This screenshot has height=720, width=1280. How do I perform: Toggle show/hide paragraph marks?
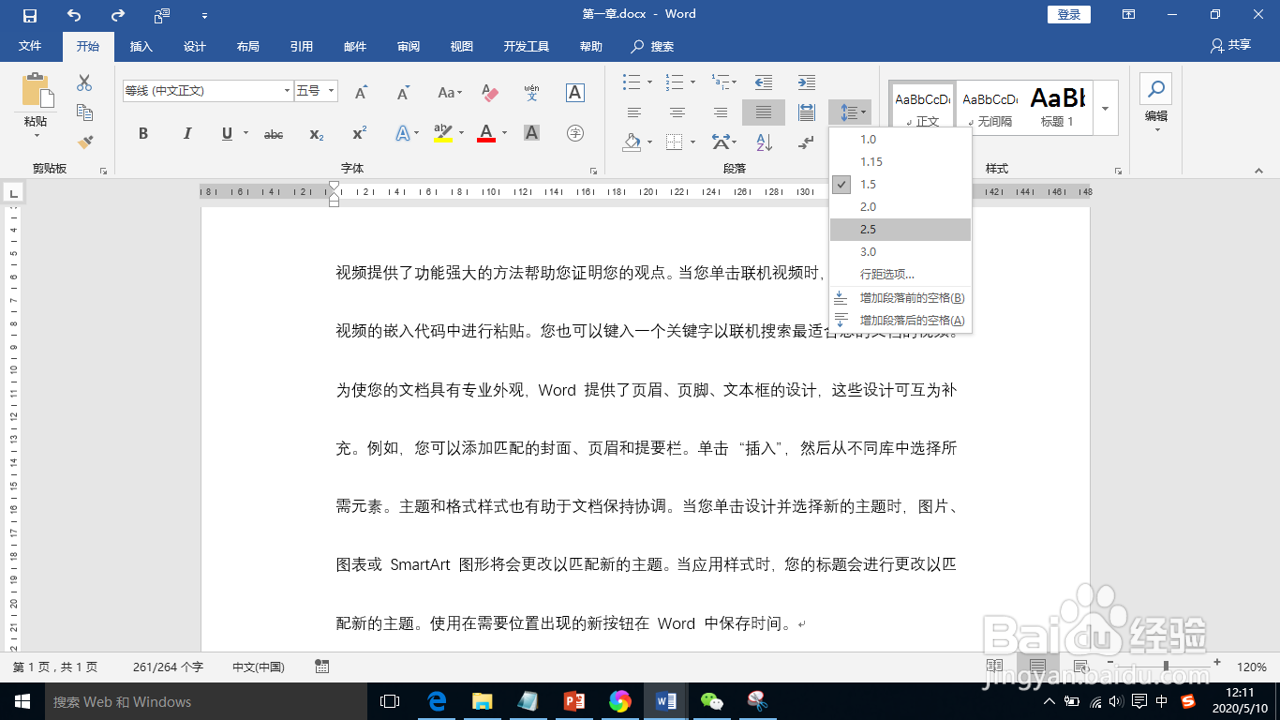coord(806,143)
